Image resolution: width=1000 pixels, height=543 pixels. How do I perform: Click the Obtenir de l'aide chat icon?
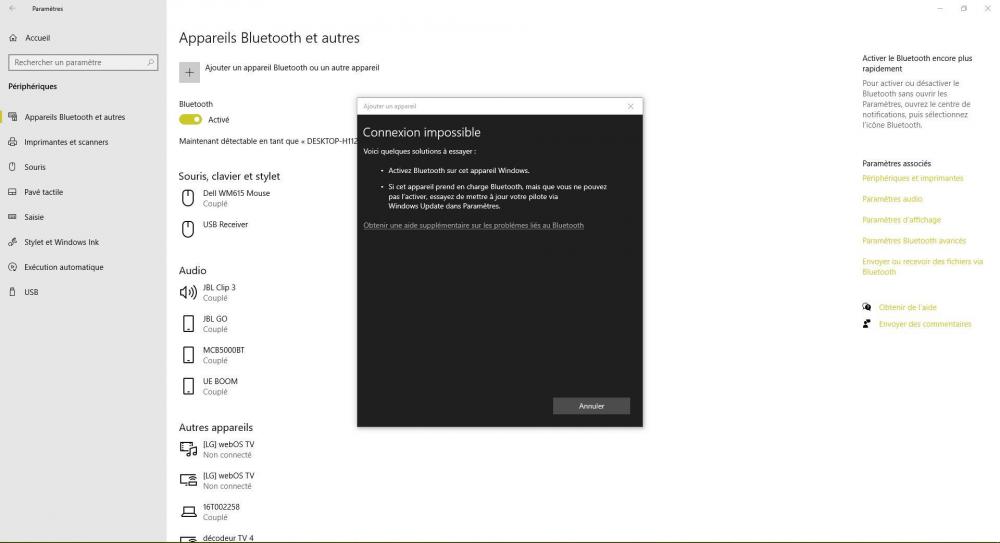pos(867,308)
